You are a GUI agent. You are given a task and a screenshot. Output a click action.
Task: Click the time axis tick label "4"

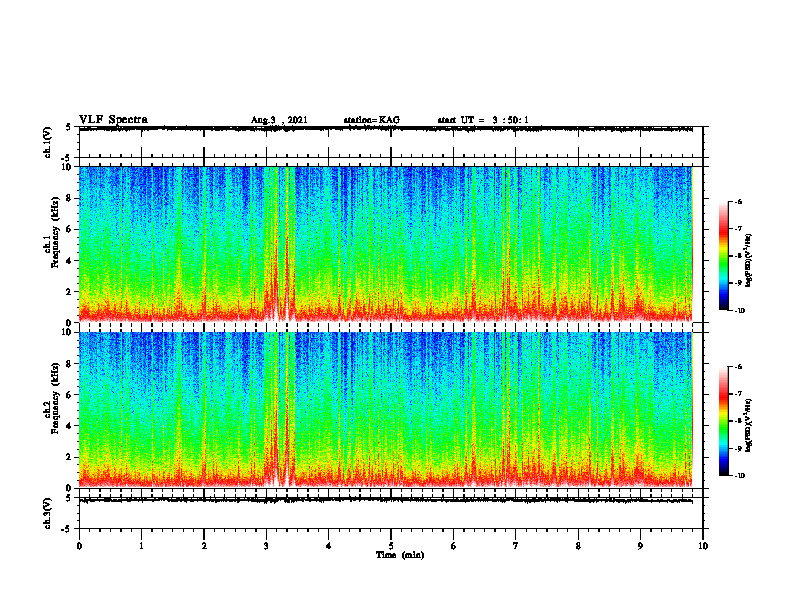click(x=328, y=546)
